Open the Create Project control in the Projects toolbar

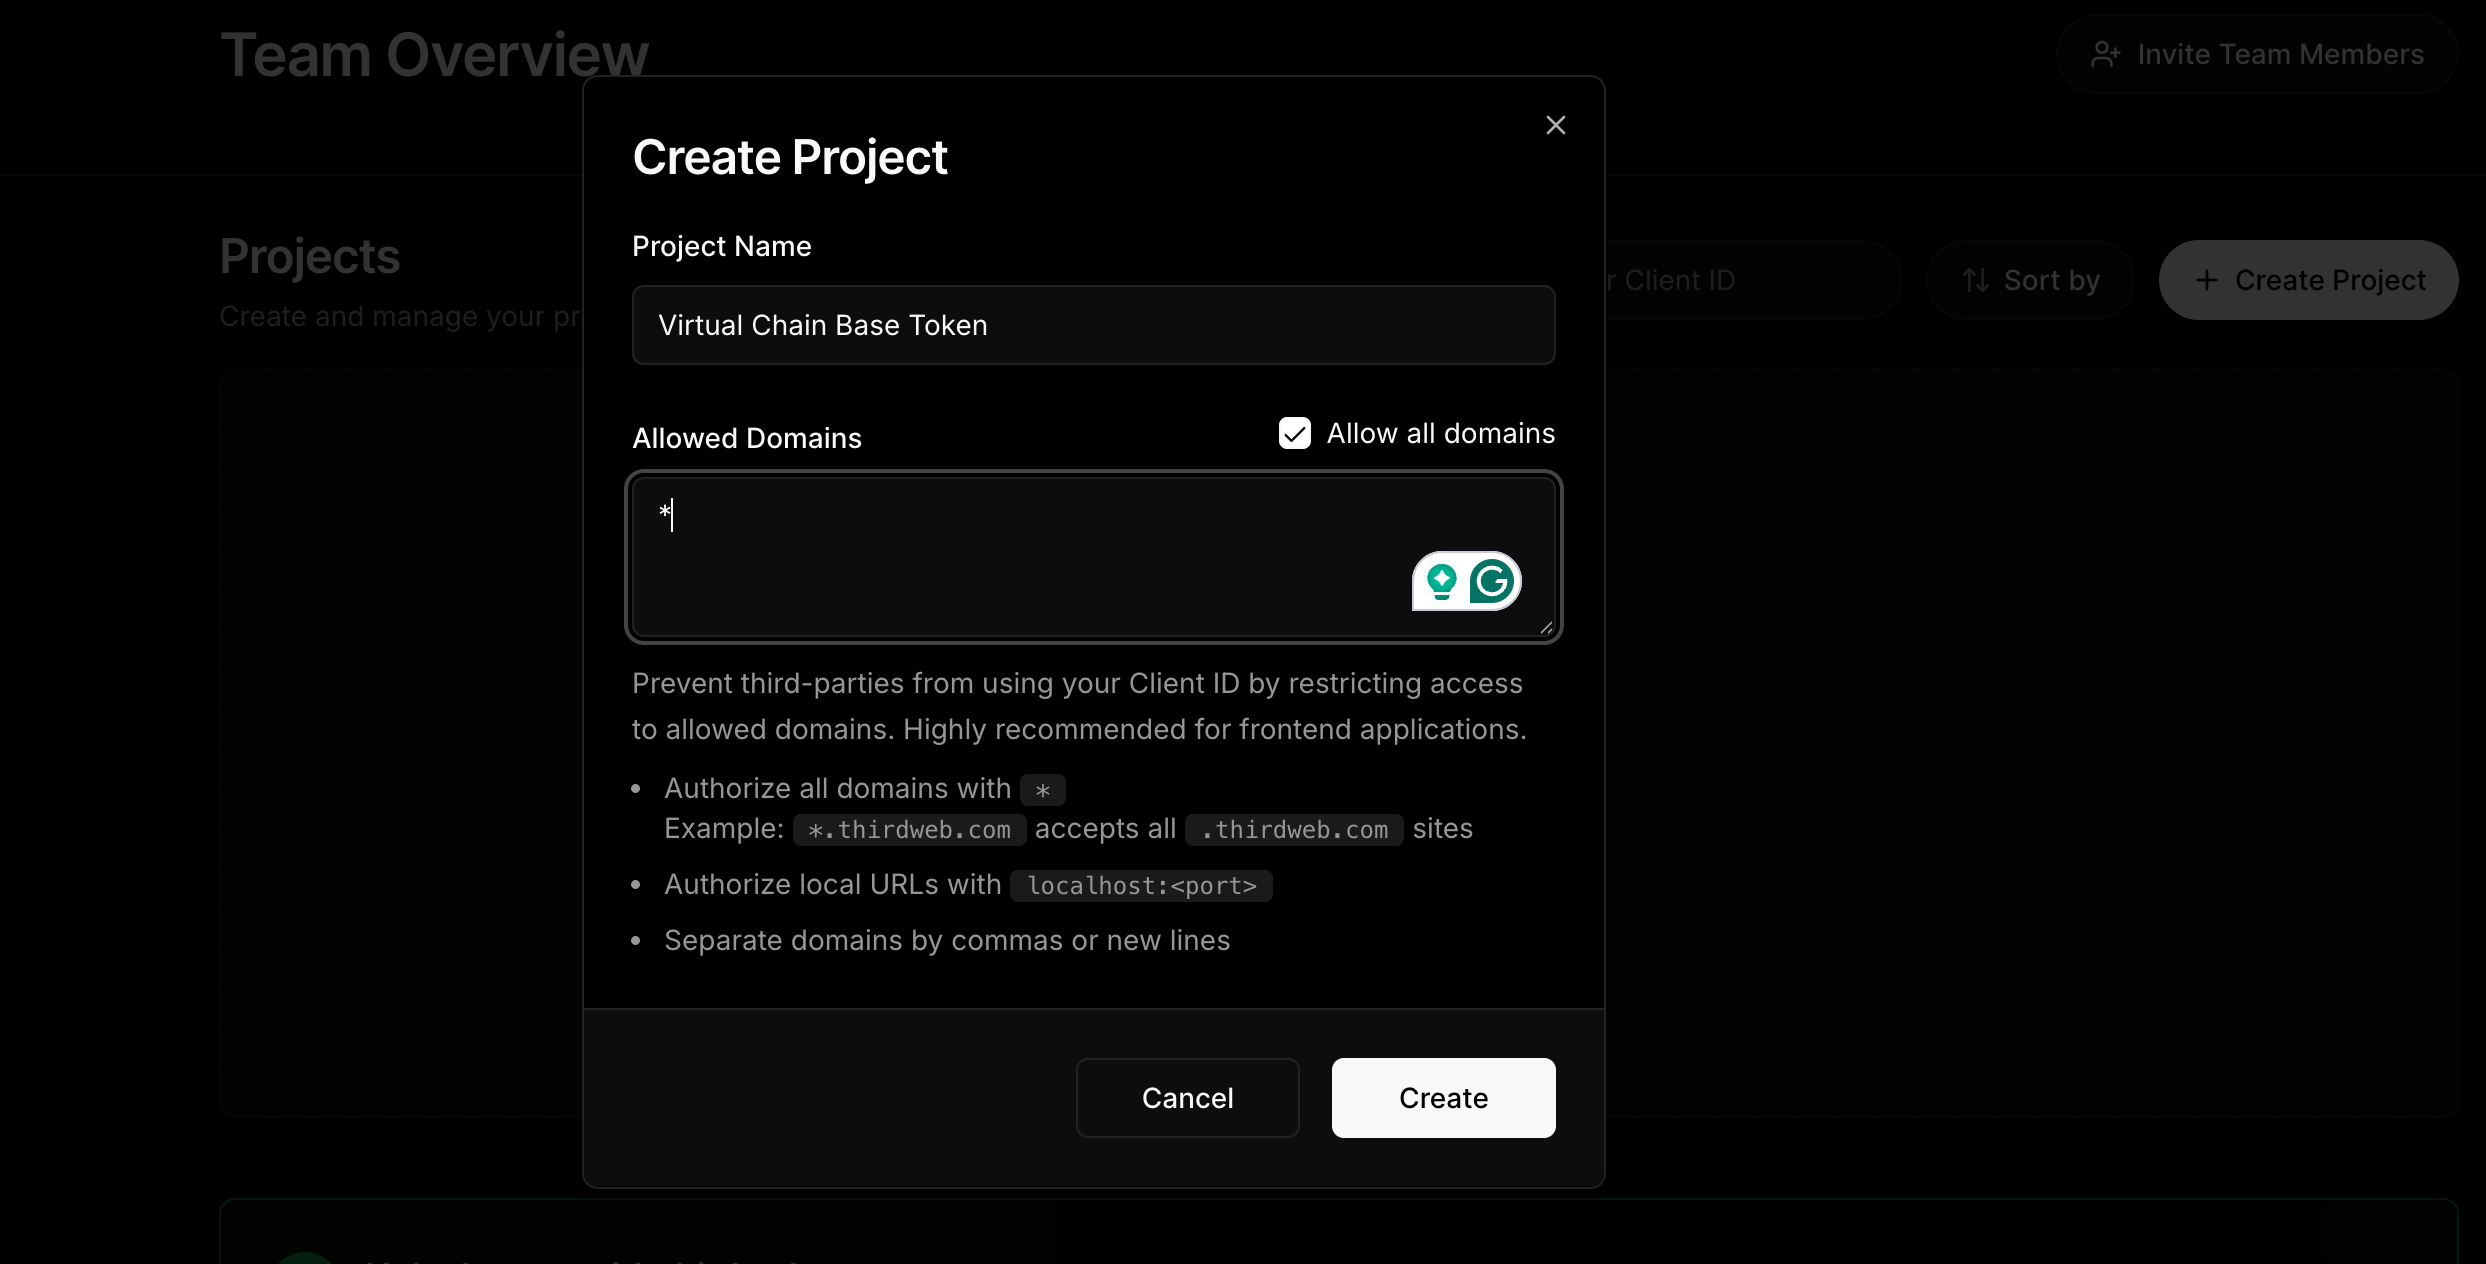[2309, 280]
